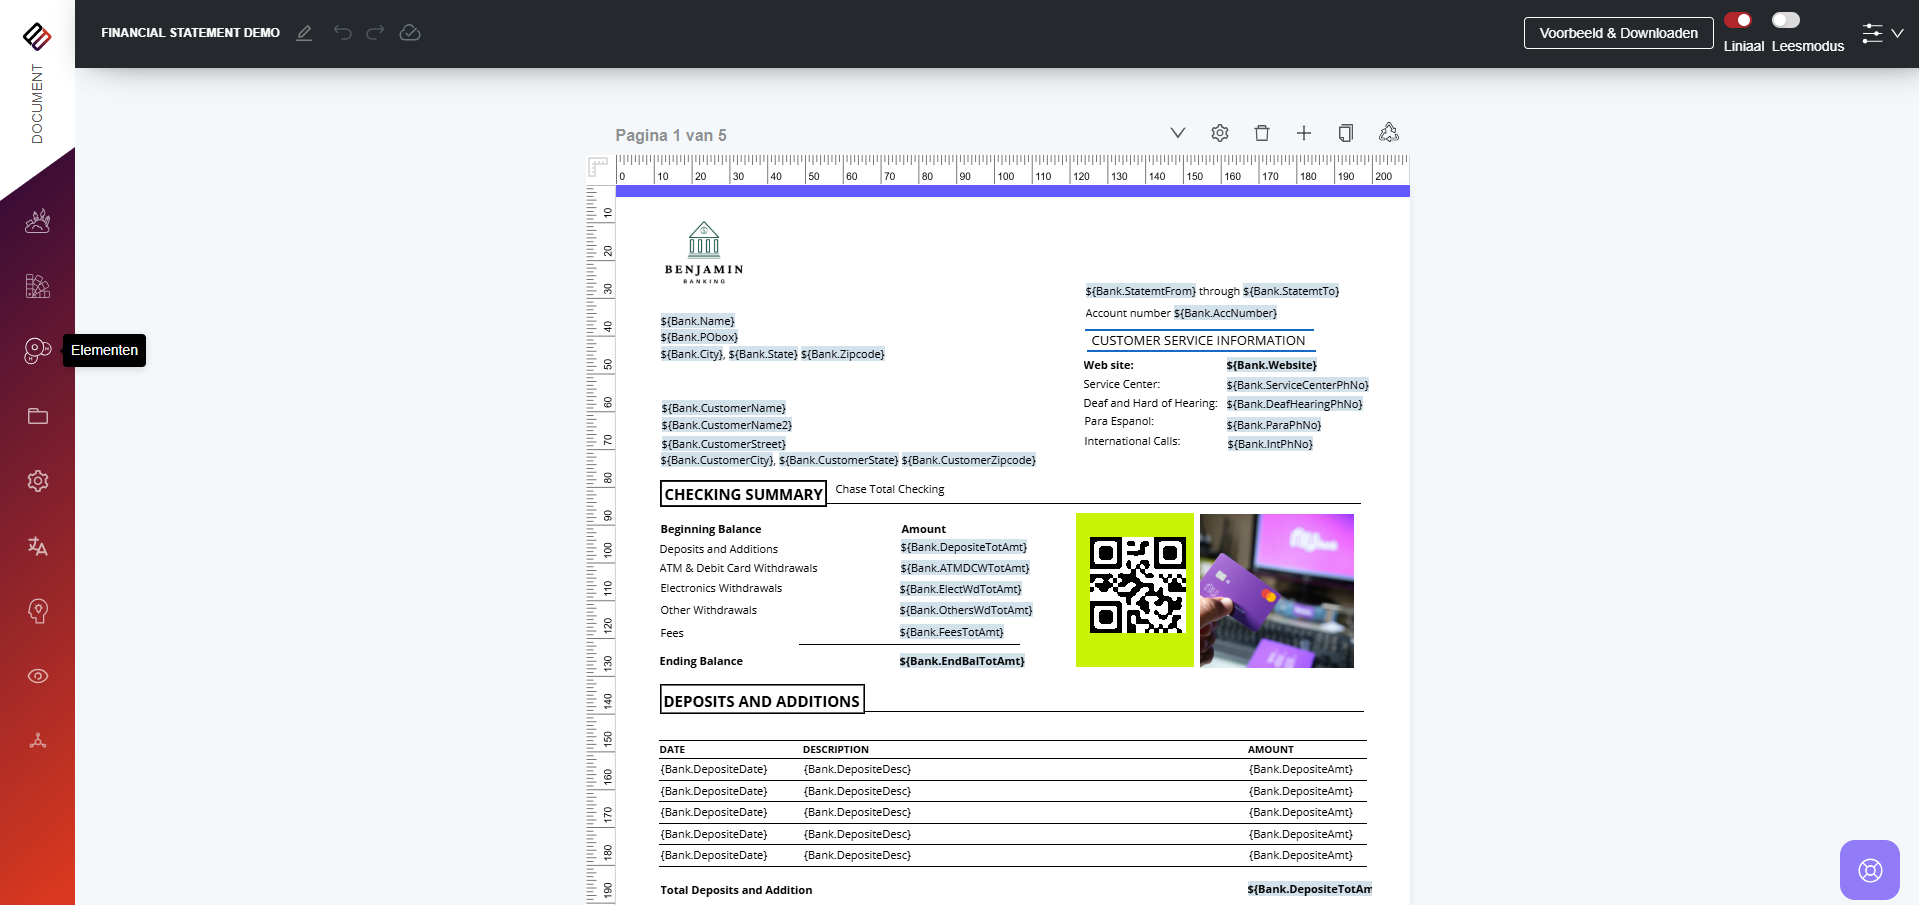Toggle the Liniaal ruler switch

point(1738,20)
